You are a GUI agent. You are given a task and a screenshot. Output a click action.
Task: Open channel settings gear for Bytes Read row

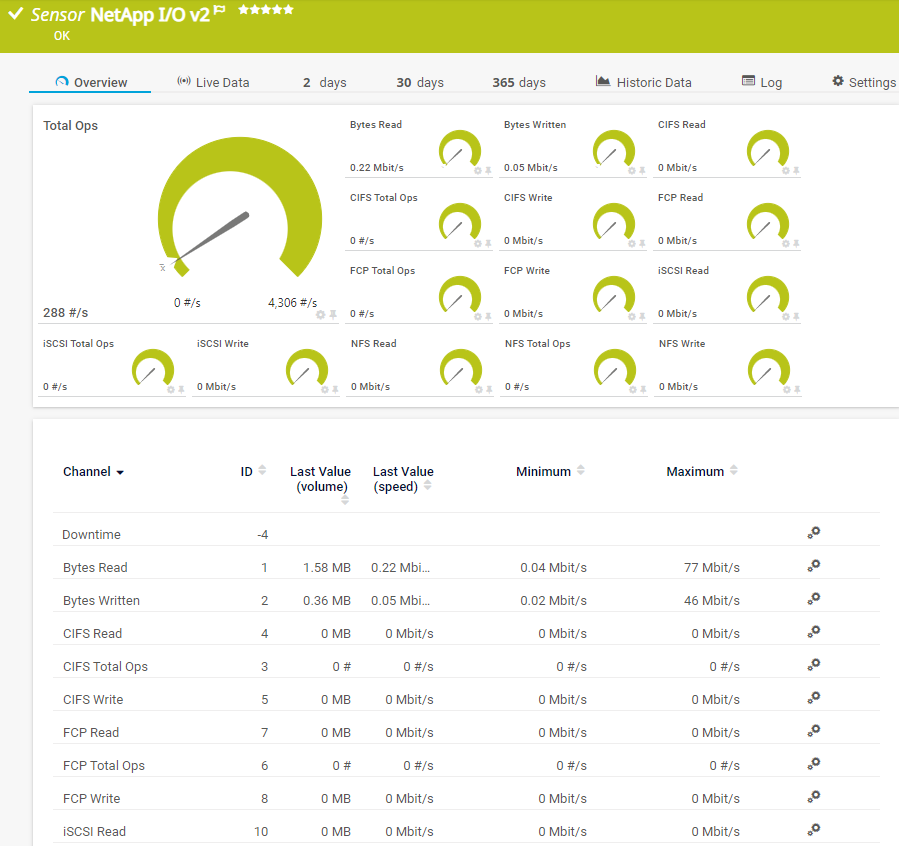(x=814, y=566)
